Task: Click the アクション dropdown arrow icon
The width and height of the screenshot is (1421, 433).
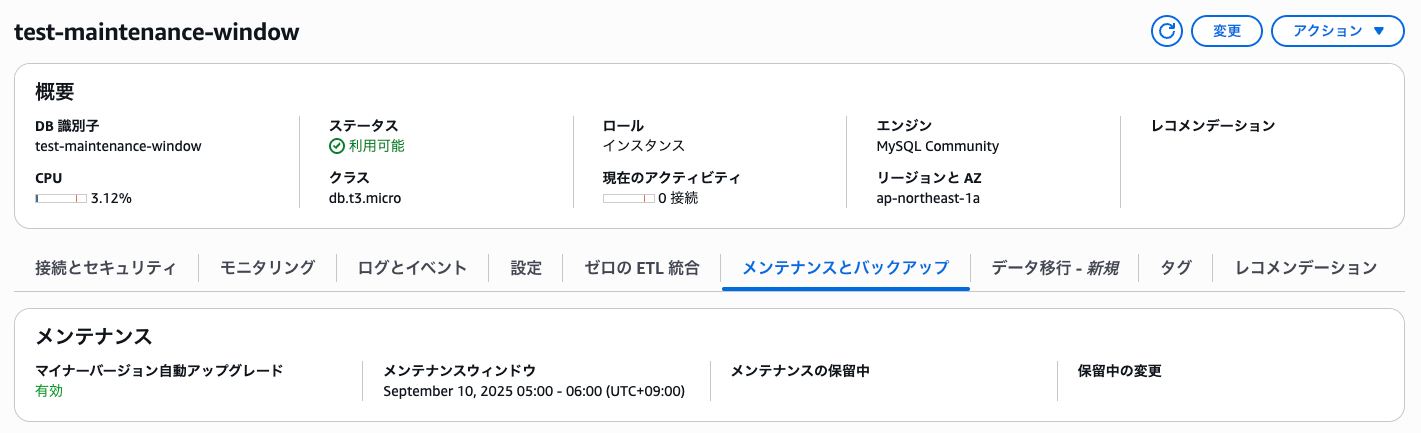Action: [1380, 31]
